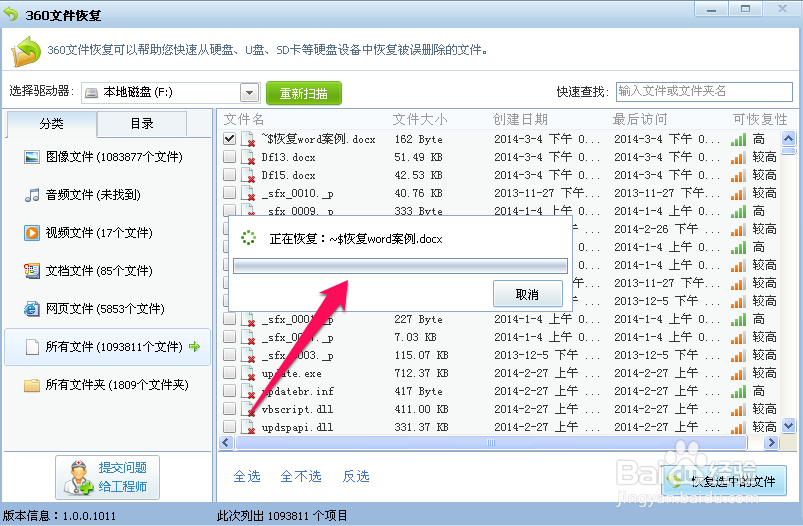
Task: Click the file icon of _sfx_0010._p
Action: (248, 193)
